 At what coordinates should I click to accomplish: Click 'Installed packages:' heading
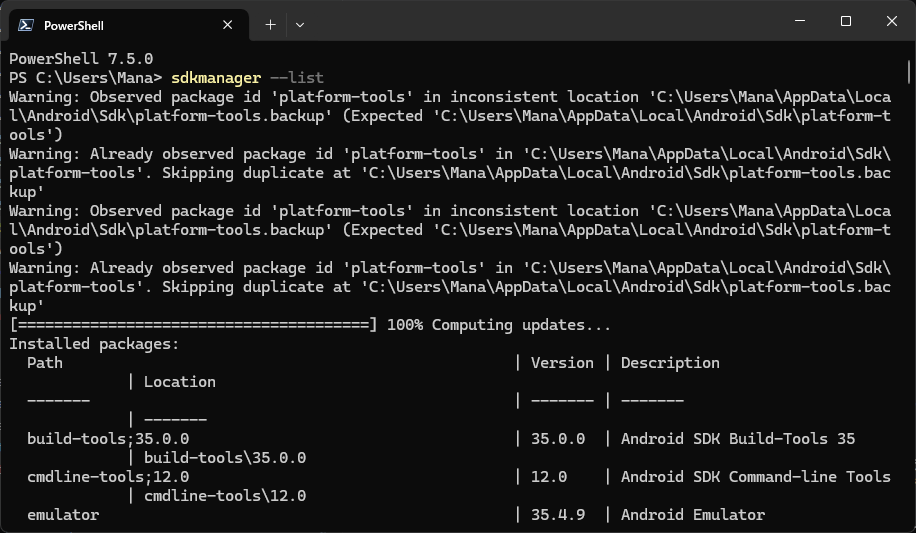94,344
